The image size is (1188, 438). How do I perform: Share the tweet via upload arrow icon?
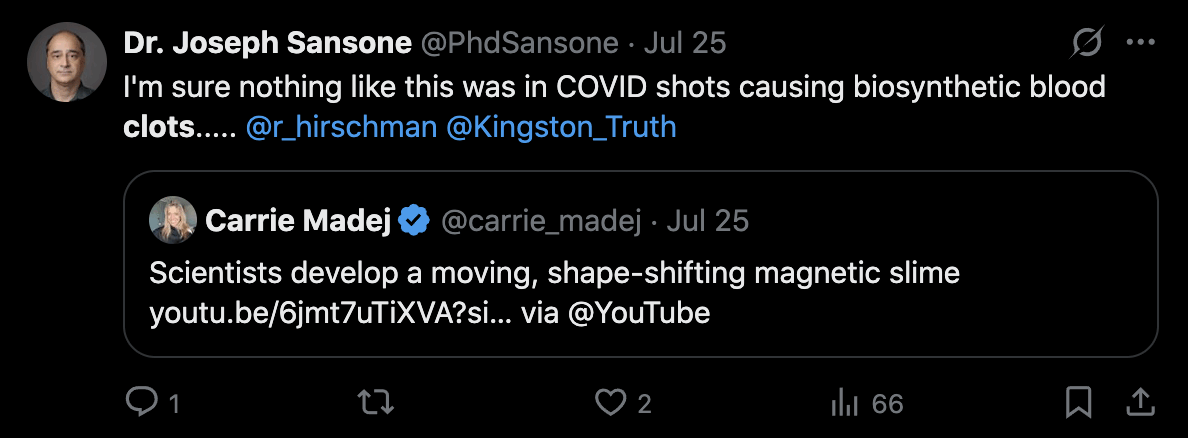tap(1139, 403)
